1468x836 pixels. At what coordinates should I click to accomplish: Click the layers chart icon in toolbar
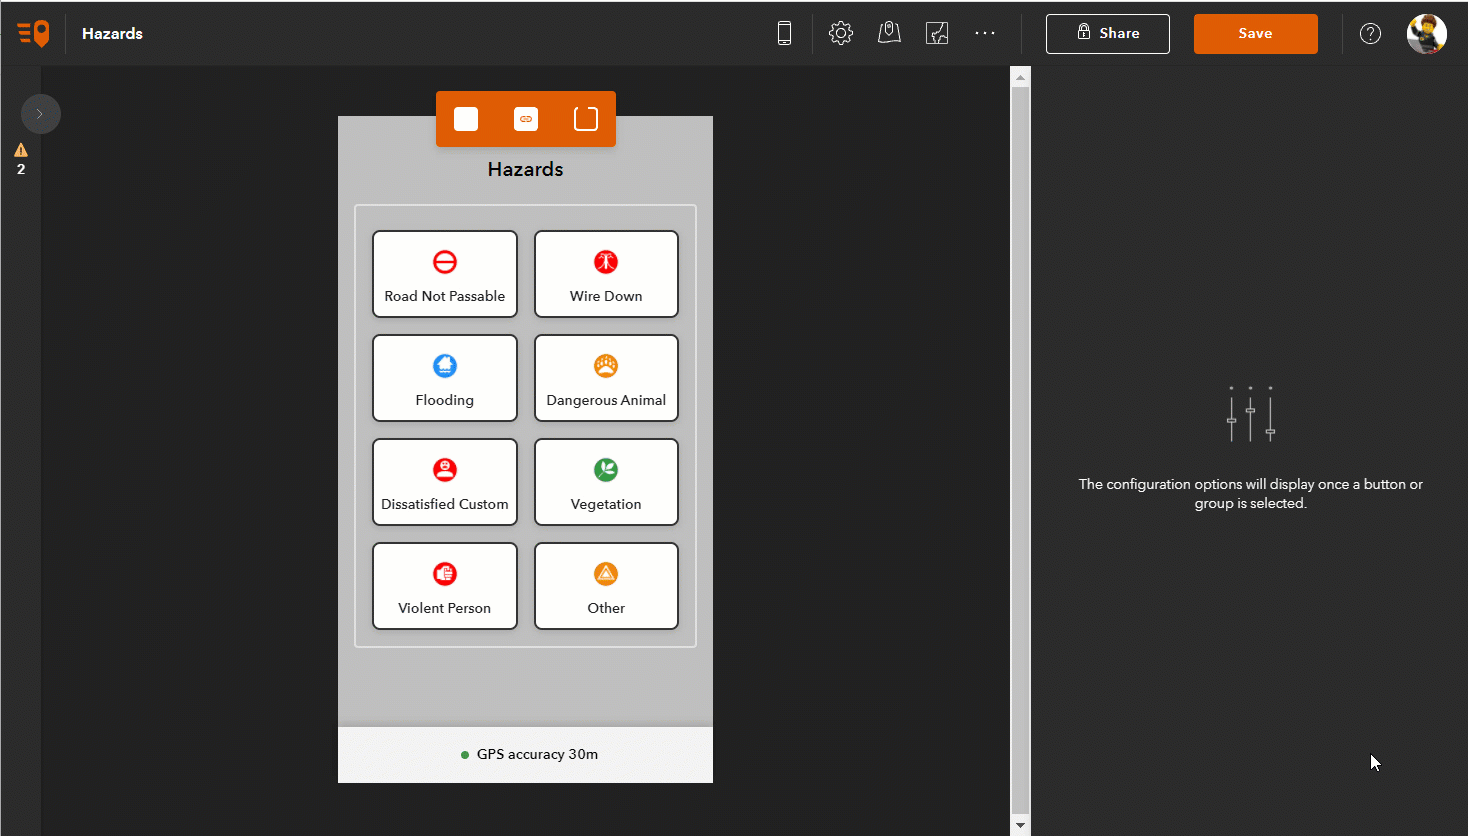tap(937, 33)
